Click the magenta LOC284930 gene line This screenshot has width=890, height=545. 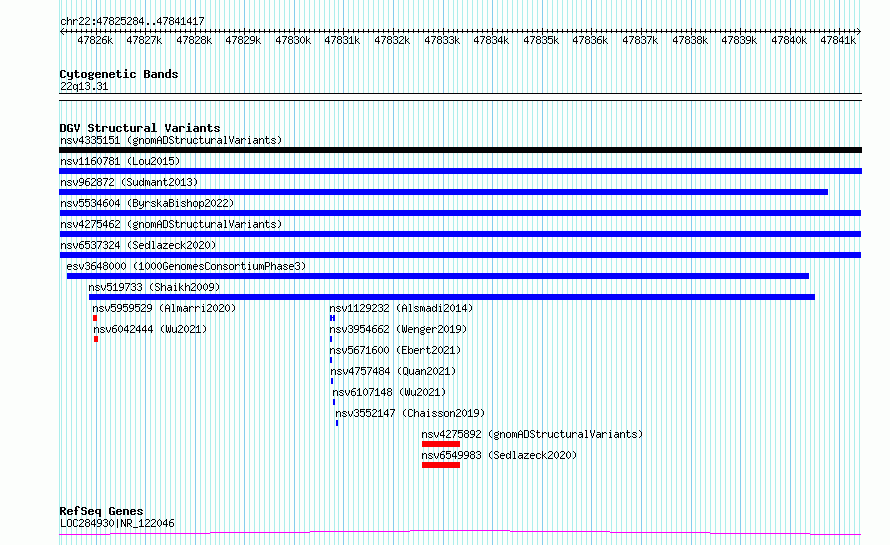(460, 533)
